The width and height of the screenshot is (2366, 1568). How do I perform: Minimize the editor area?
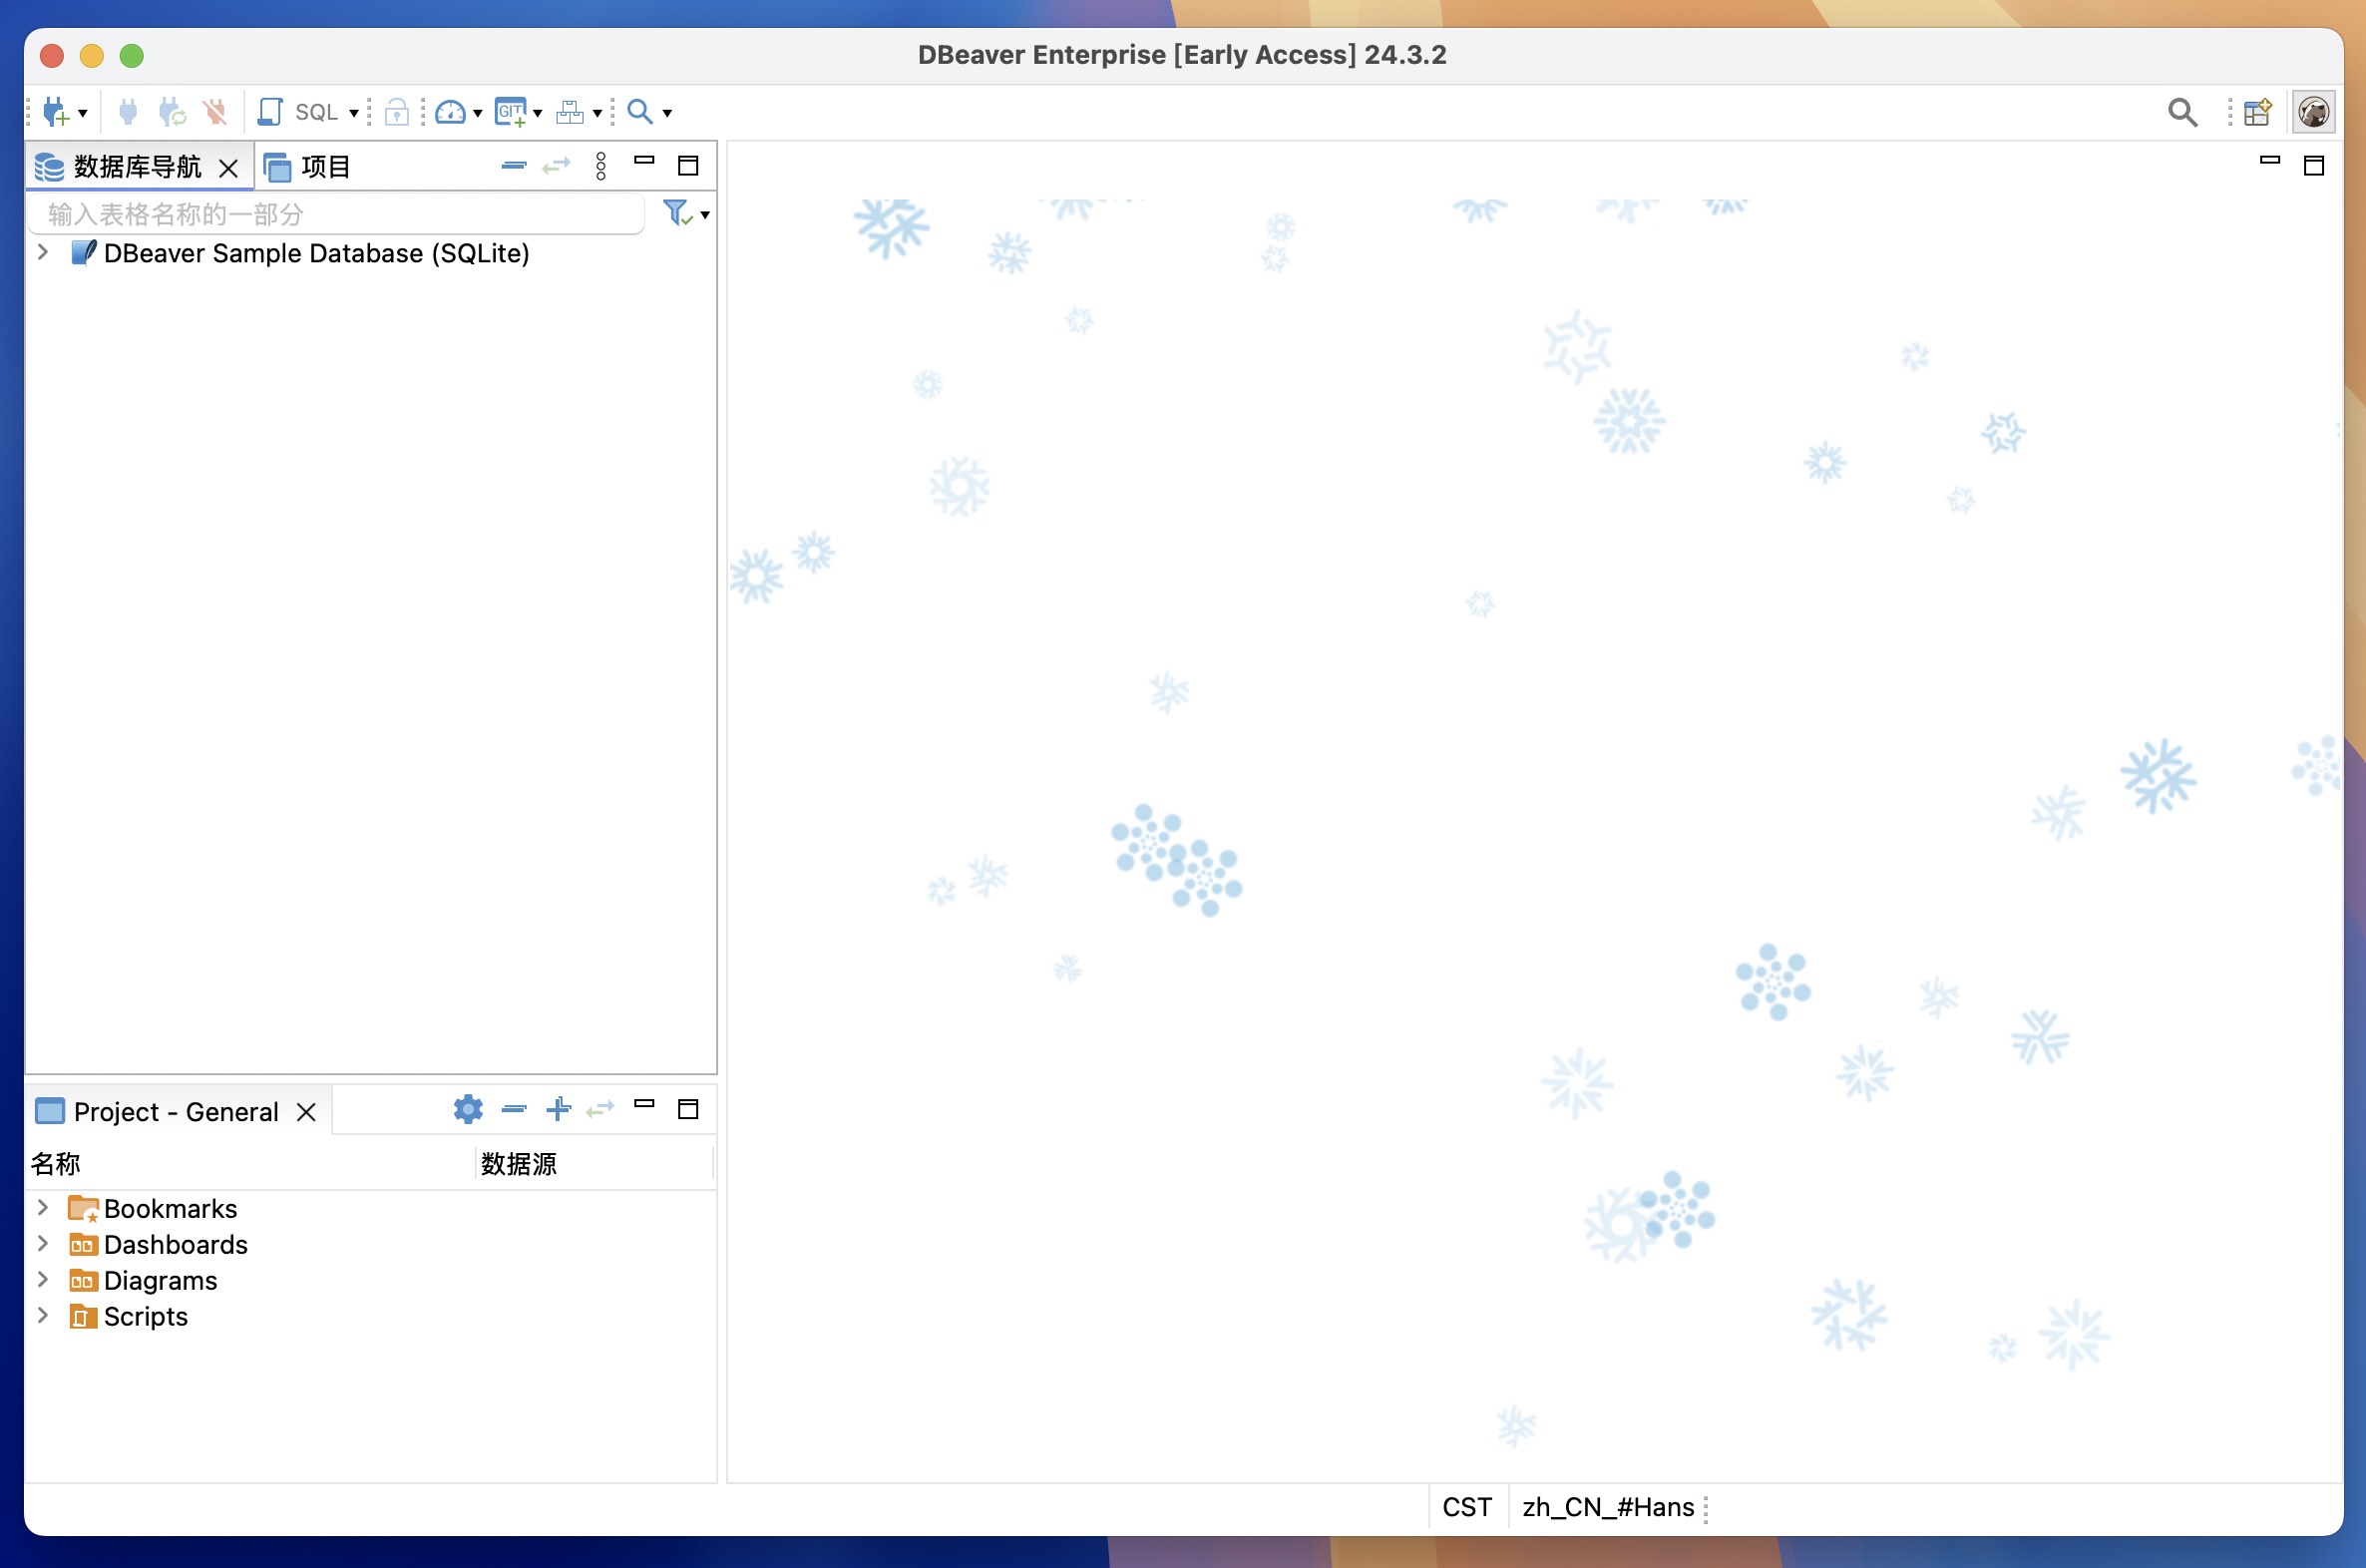(x=2270, y=160)
